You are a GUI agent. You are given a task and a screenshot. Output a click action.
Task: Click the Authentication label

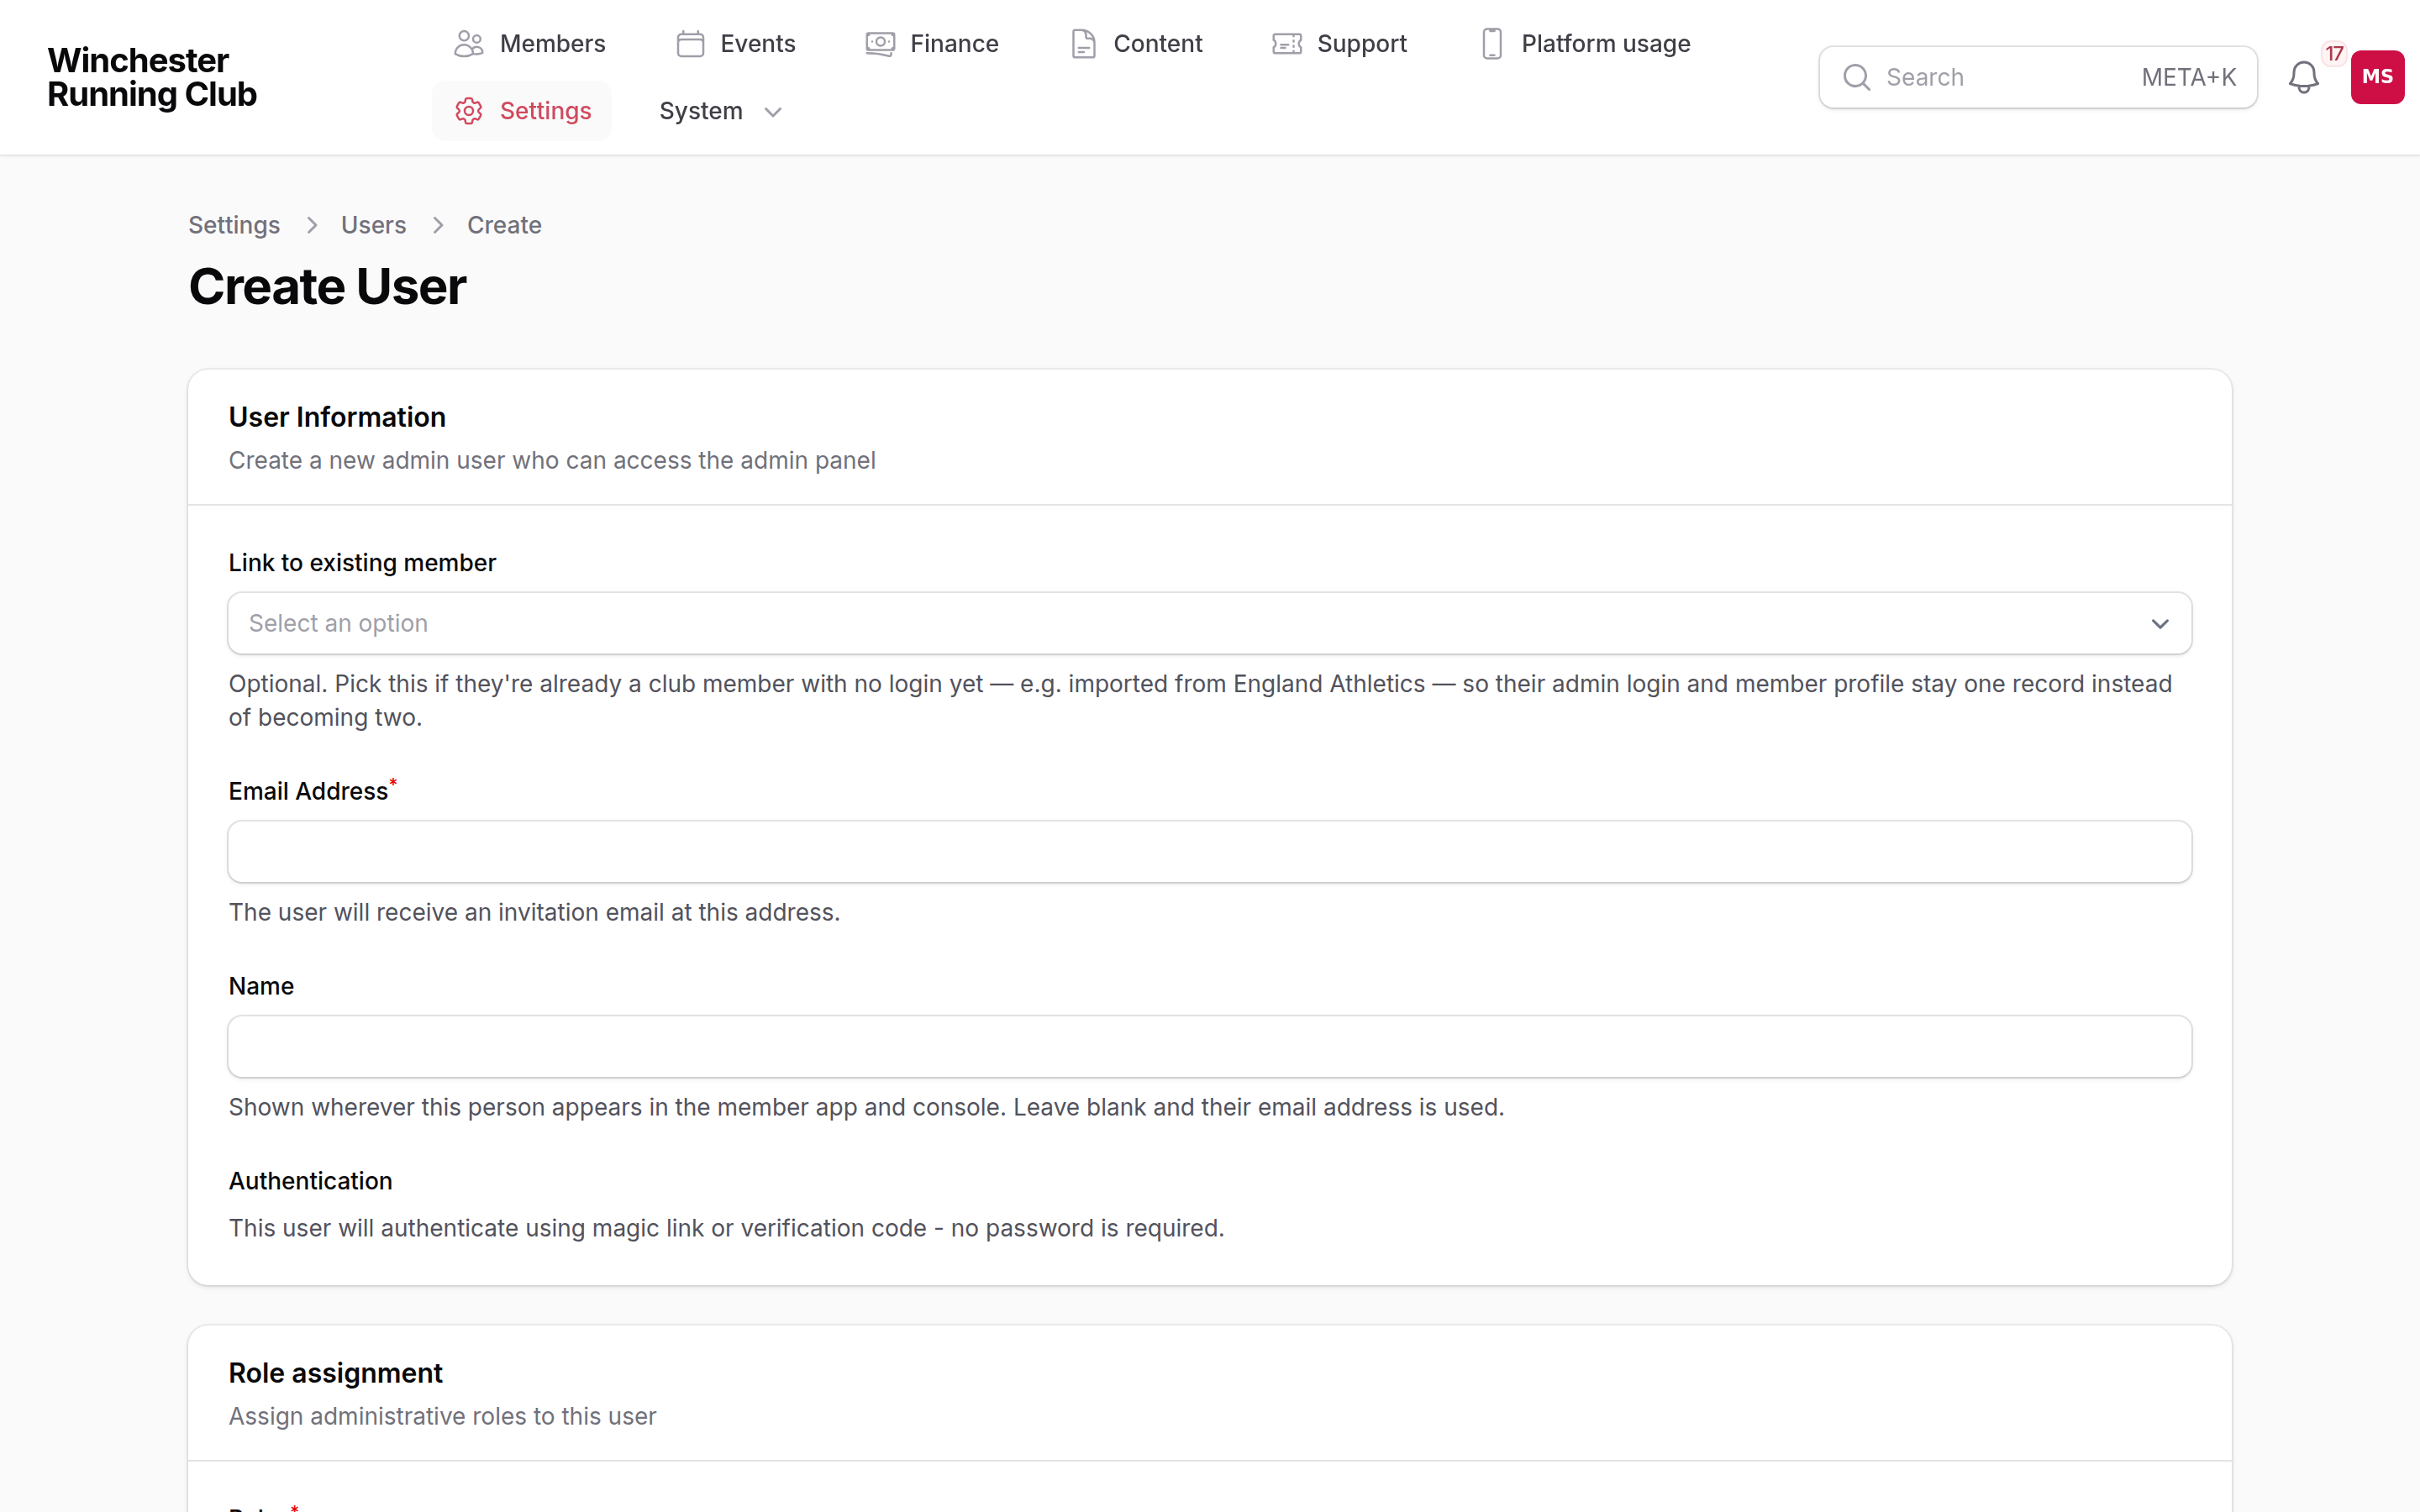[x=310, y=1181]
